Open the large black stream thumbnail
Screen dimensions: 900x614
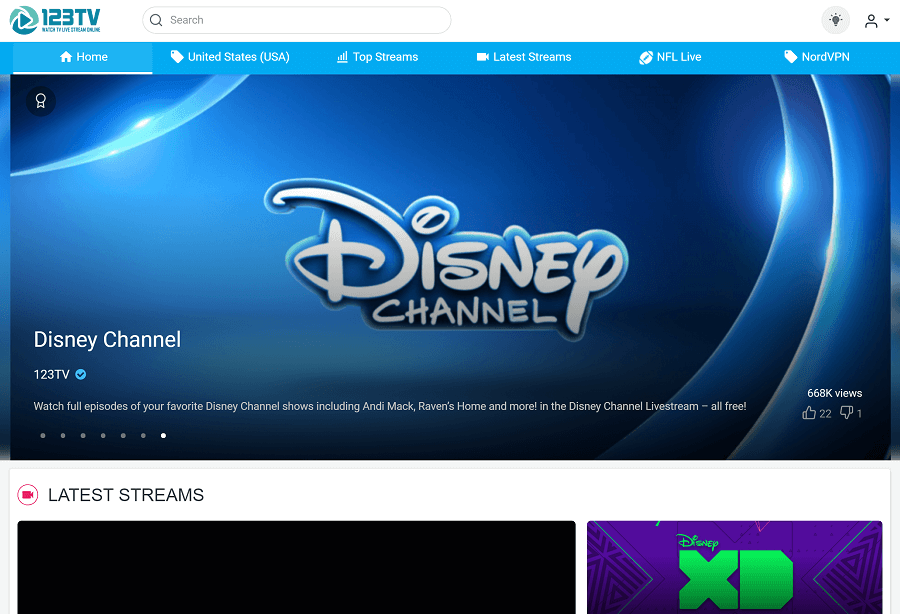pyautogui.click(x=296, y=567)
